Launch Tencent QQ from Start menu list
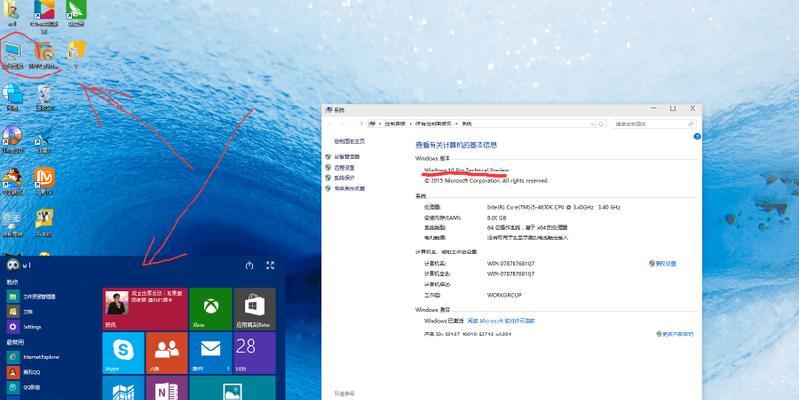Screen dimensions: 799x400 coord(23,372)
